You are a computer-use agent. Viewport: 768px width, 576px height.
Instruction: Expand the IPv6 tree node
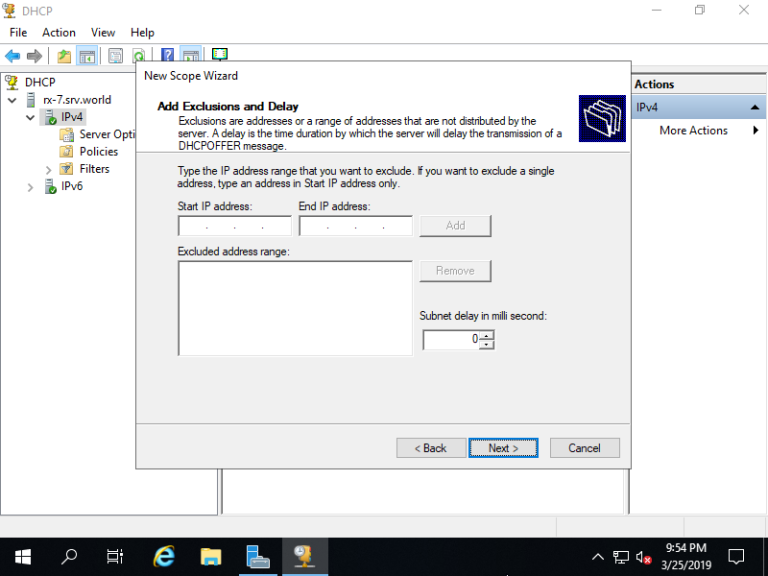point(30,187)
